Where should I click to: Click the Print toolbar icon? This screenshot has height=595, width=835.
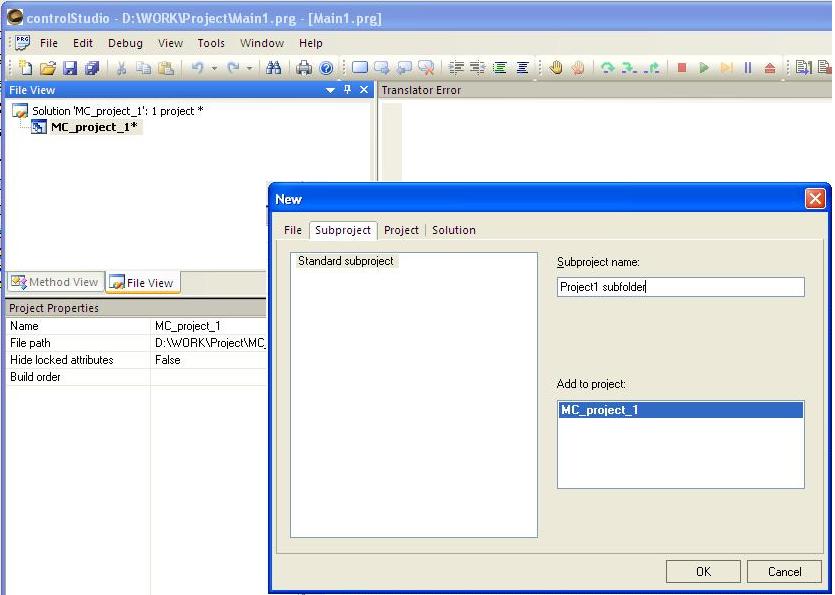pyautogui.click(x=304, y=68)
